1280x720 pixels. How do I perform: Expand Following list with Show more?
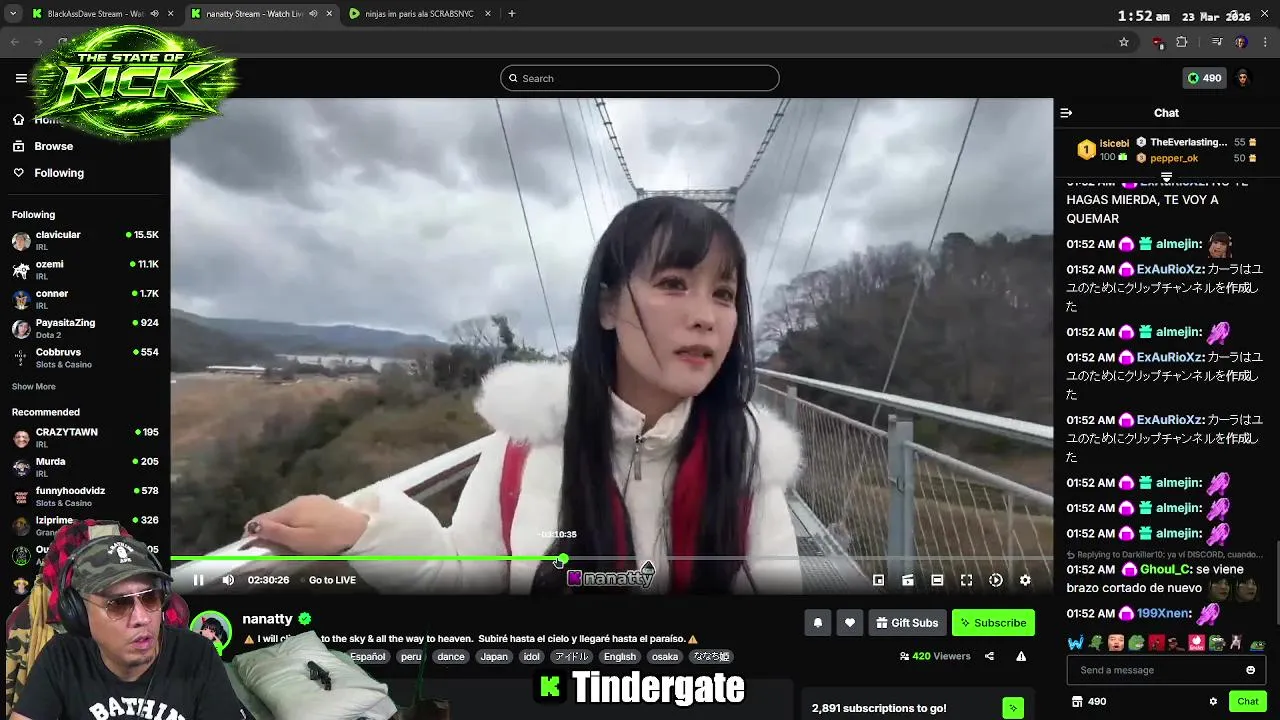34,387
